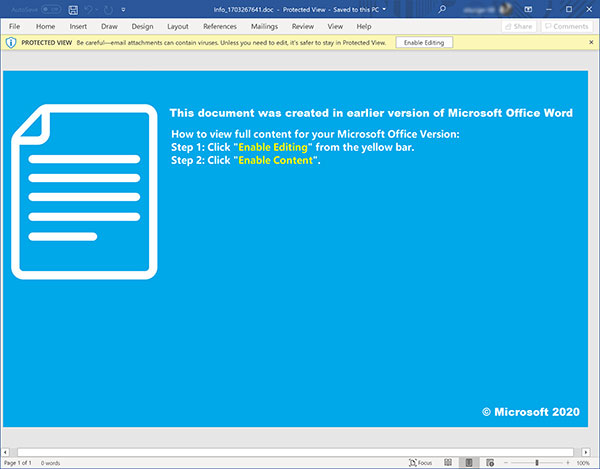Click the user account avatar
This screenshot has width=600, height=469.
(507, 9)
